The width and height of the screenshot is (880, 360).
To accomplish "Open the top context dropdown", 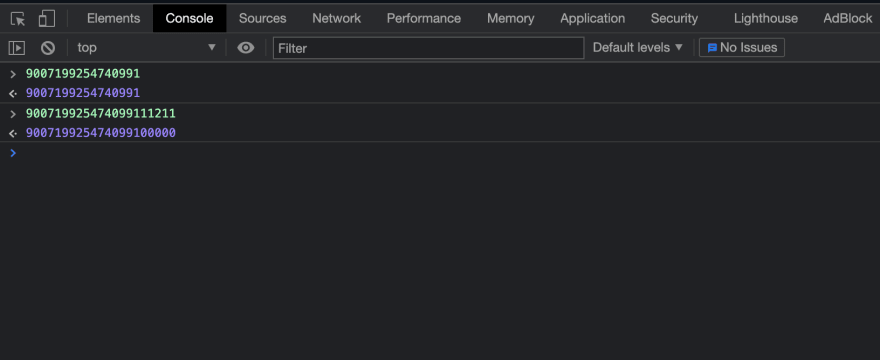I will point(146,48).
